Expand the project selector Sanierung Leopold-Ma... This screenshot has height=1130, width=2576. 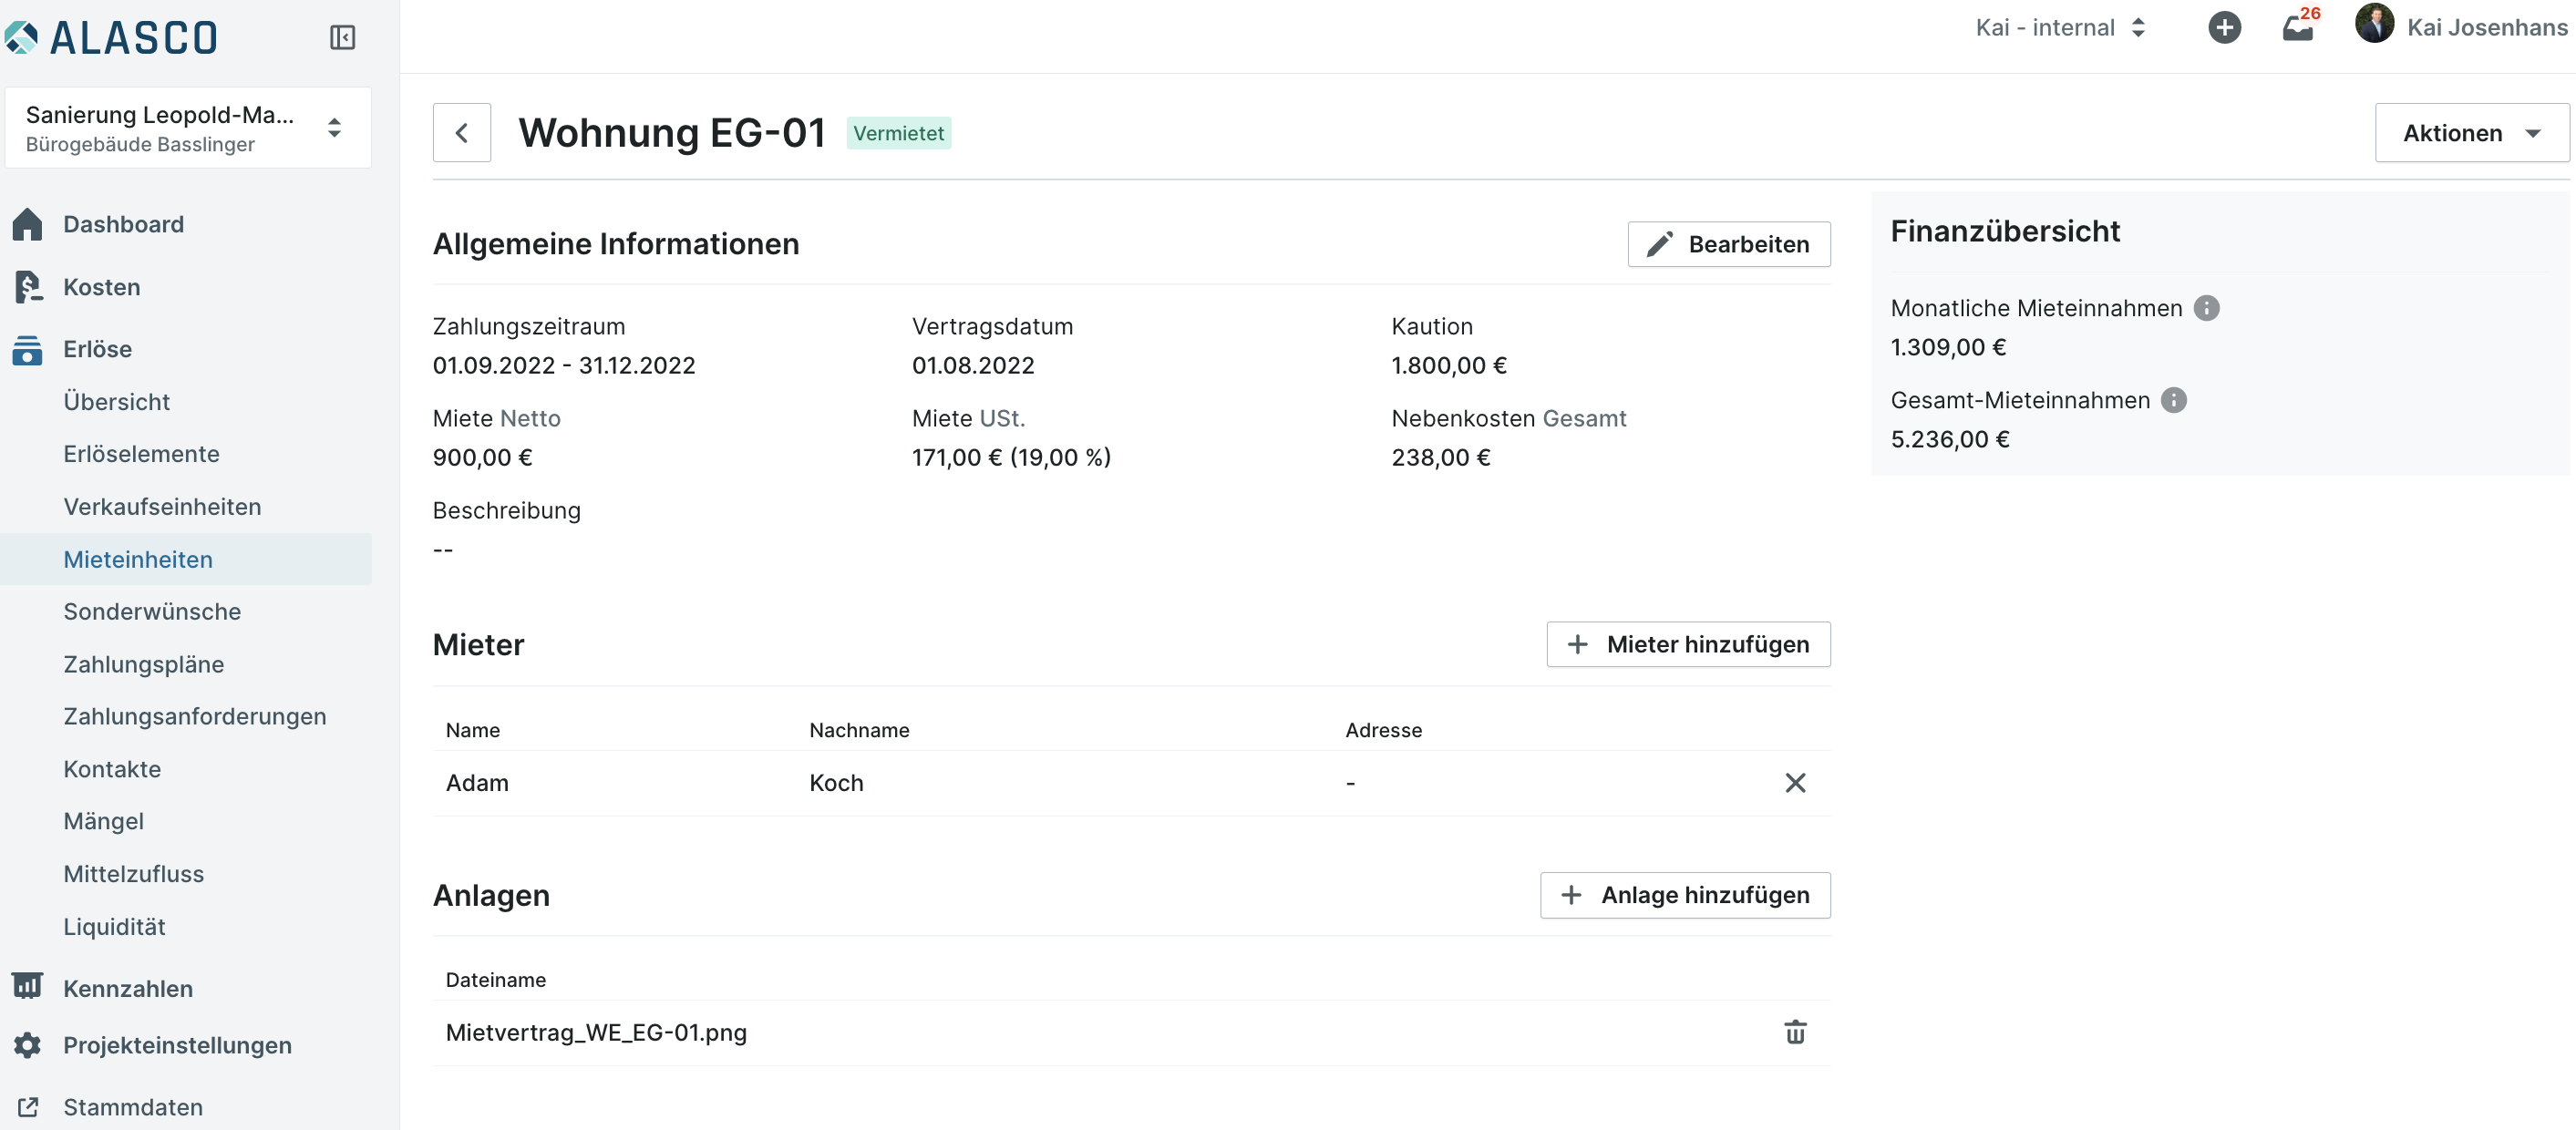point(188,128)
